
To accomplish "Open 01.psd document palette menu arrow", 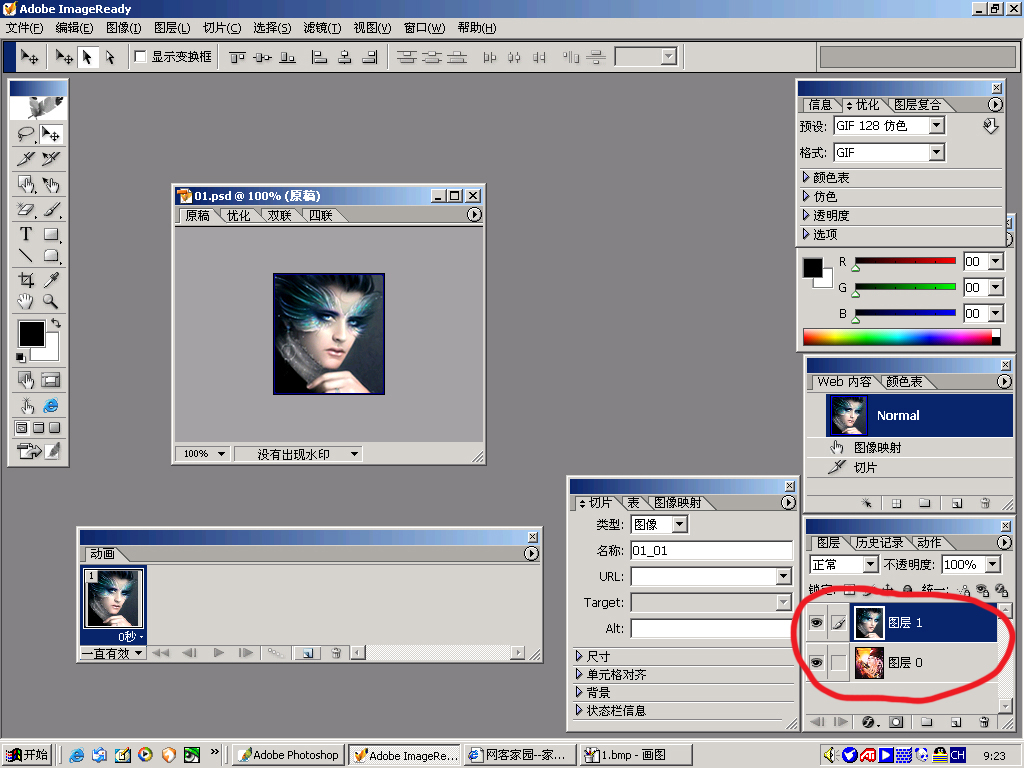I will click(474, 215).
